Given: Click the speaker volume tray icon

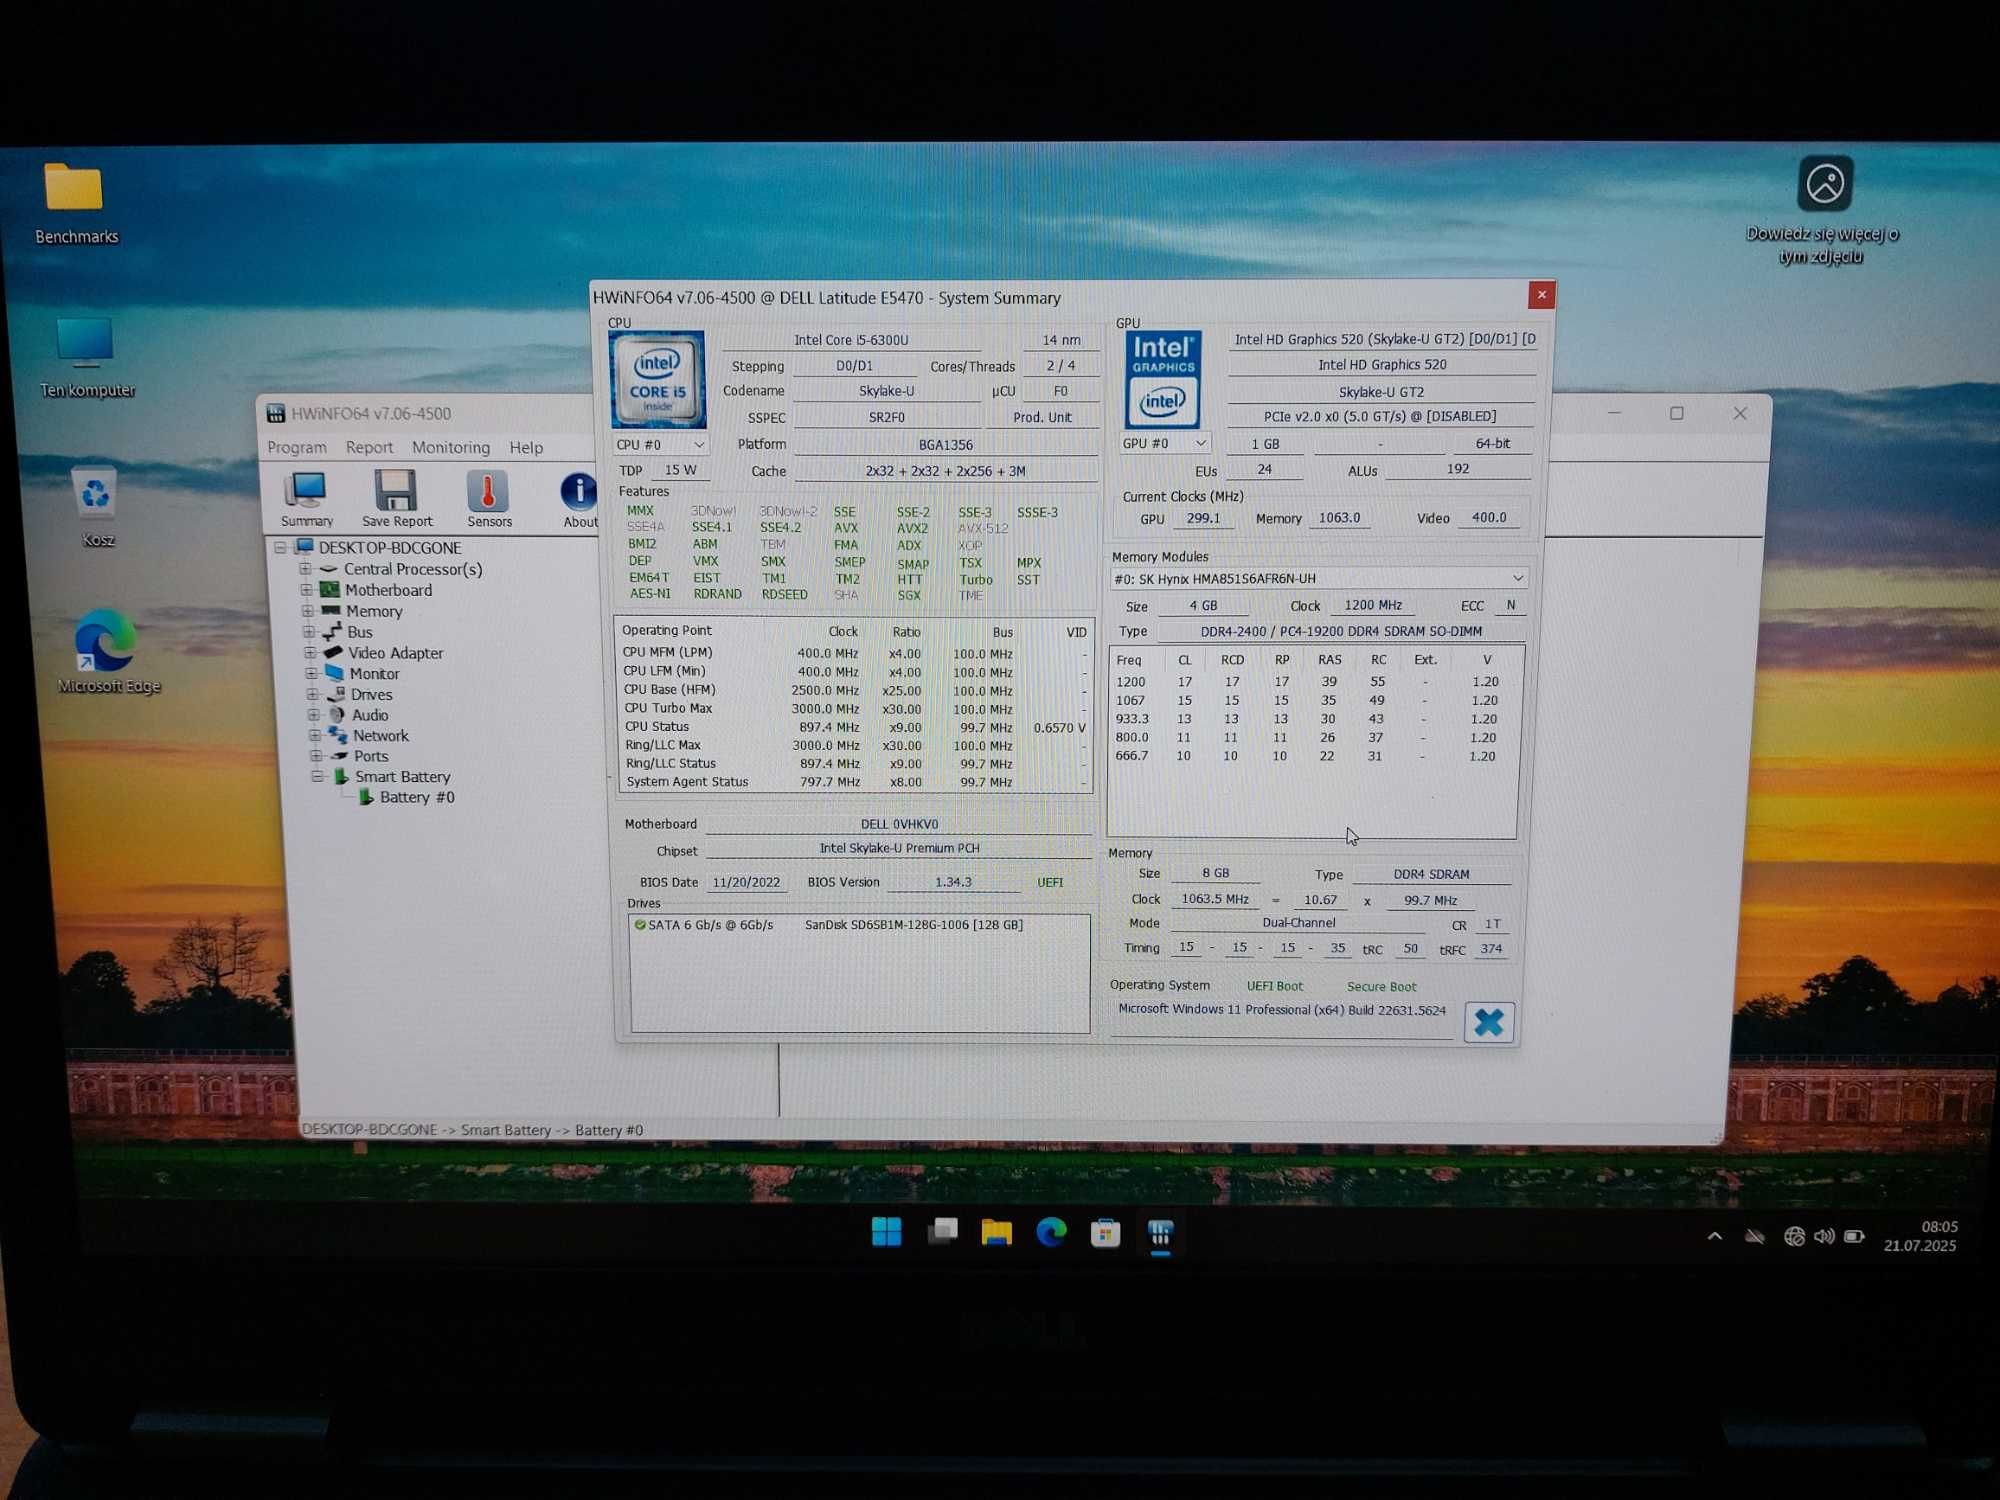Looking at the screenshot, I should [x=1824, y=1237].
